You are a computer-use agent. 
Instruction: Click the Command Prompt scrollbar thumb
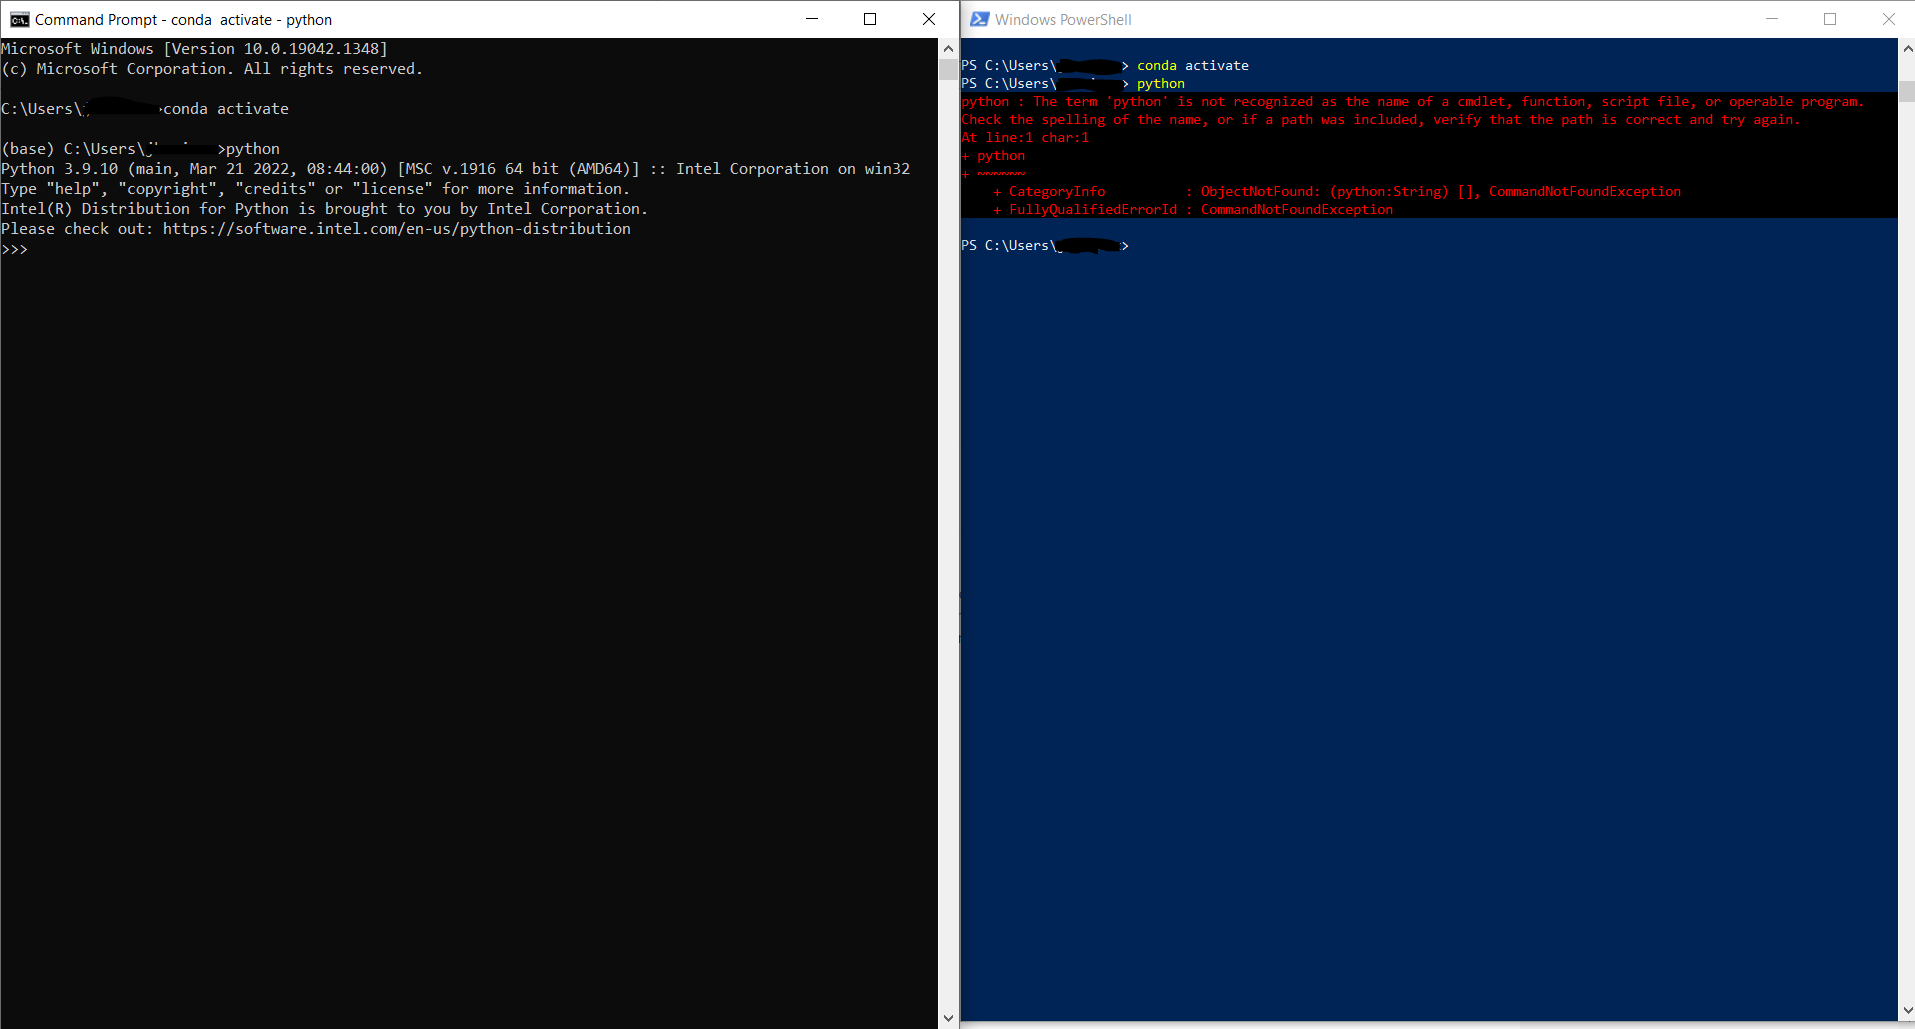point(948,69)
